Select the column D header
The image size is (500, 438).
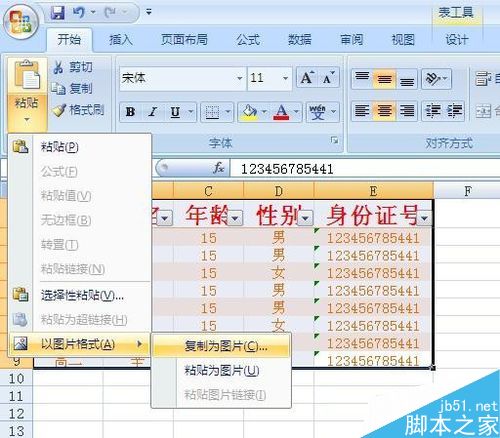tap(279, 191)
